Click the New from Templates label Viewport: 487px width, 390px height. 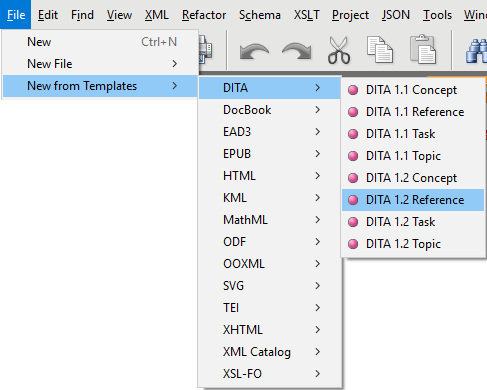pyautogui.click(x=82, y=86)
